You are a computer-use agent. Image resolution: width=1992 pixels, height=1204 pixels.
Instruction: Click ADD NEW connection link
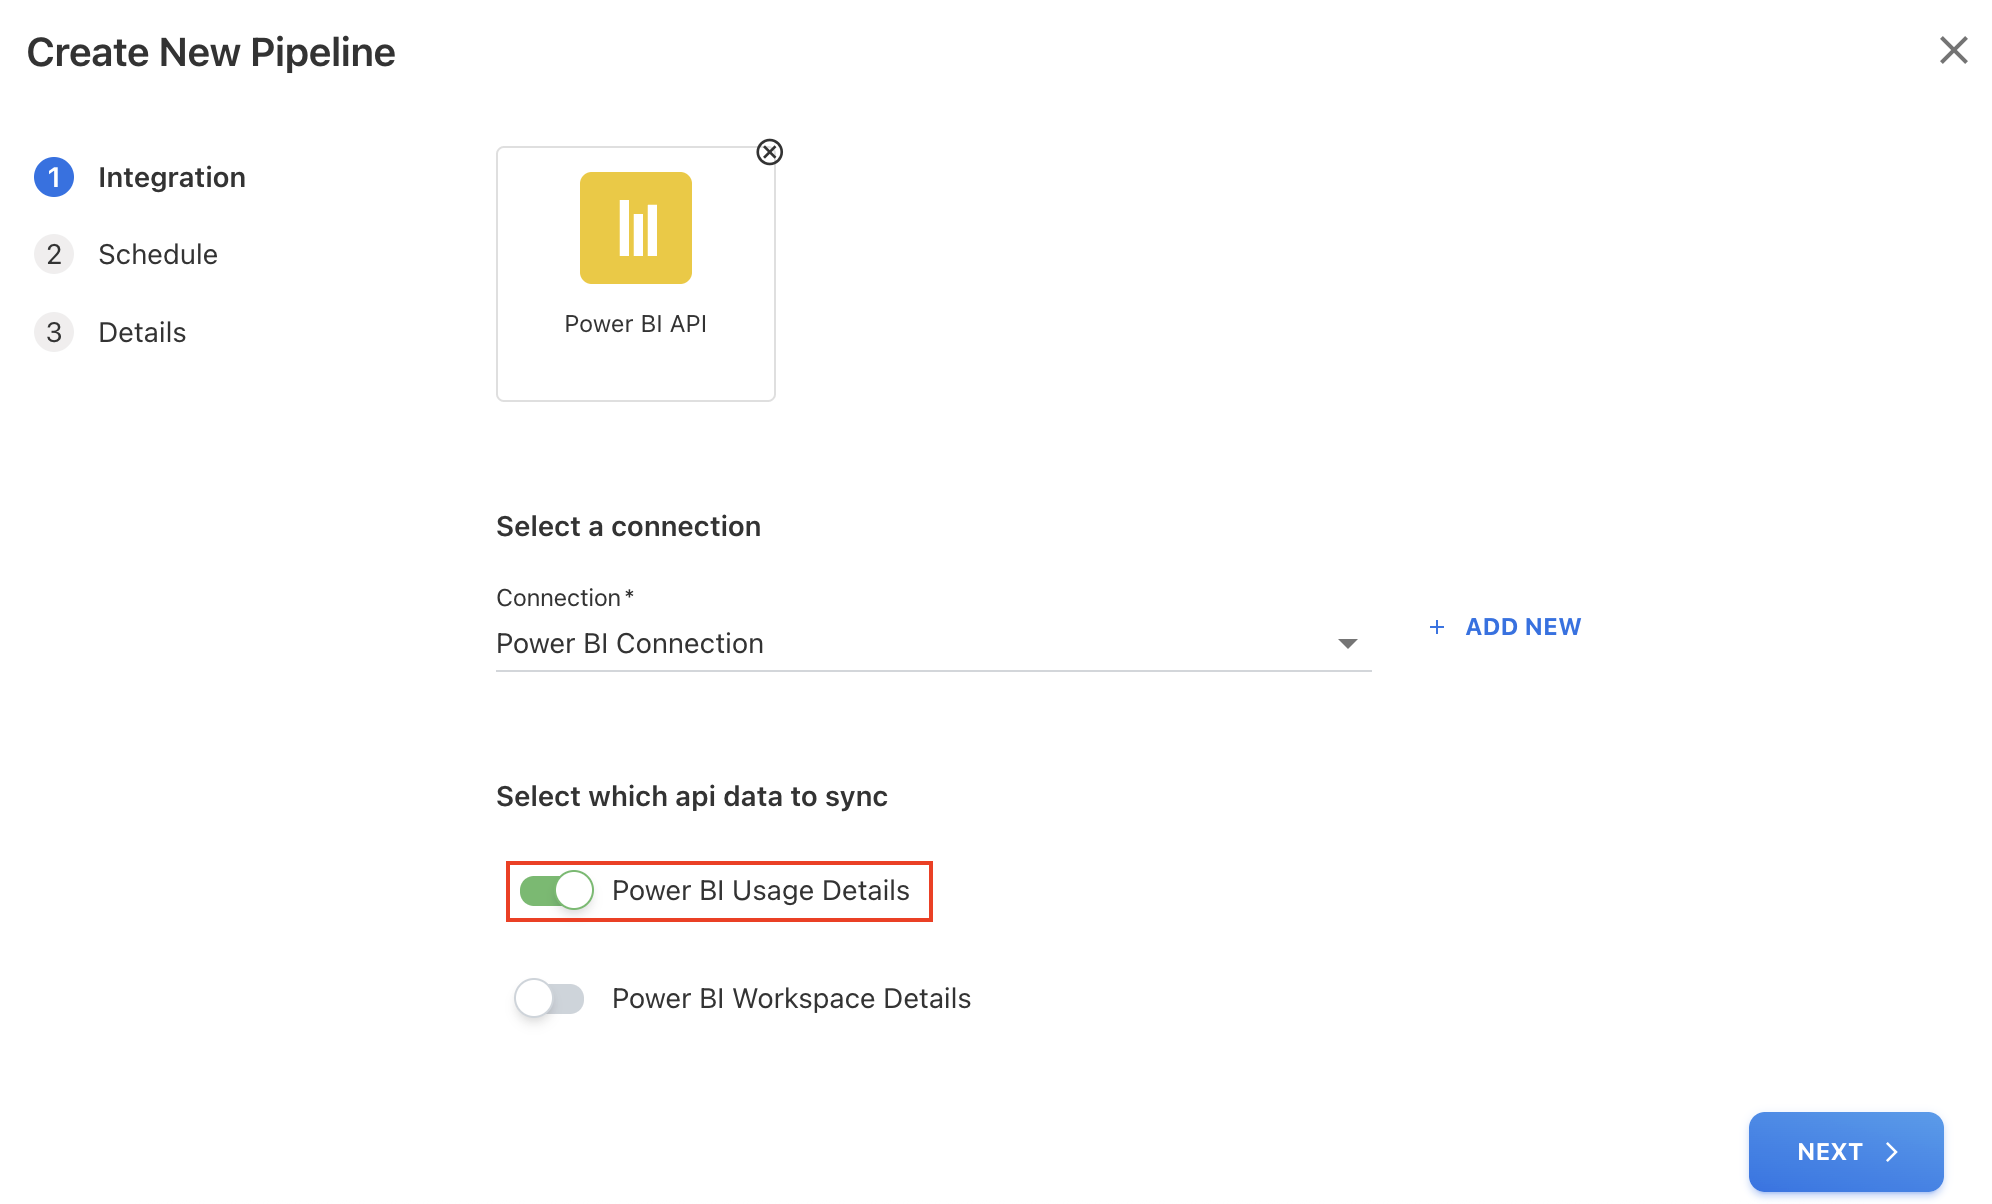tap(1522, 627)
